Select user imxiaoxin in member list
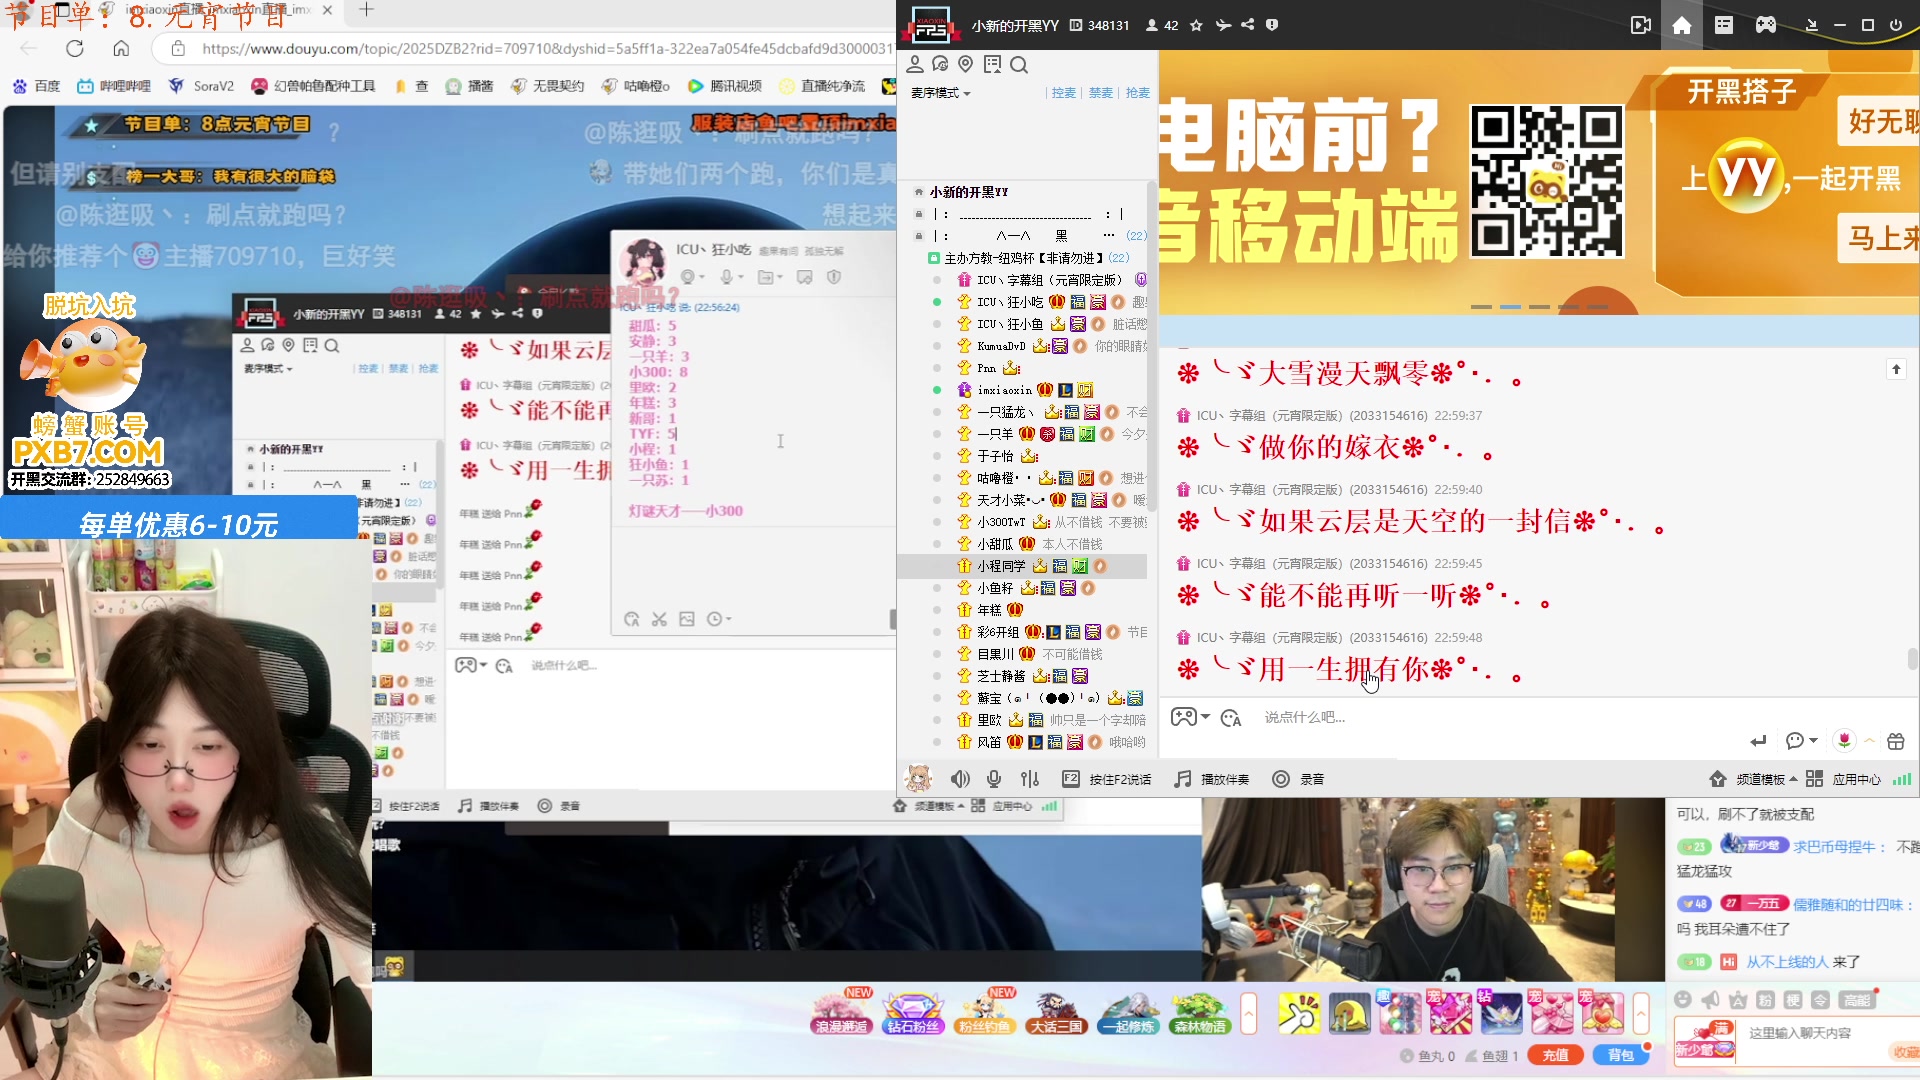Screen dimensions: 1920x1080 click(1022, 390)
